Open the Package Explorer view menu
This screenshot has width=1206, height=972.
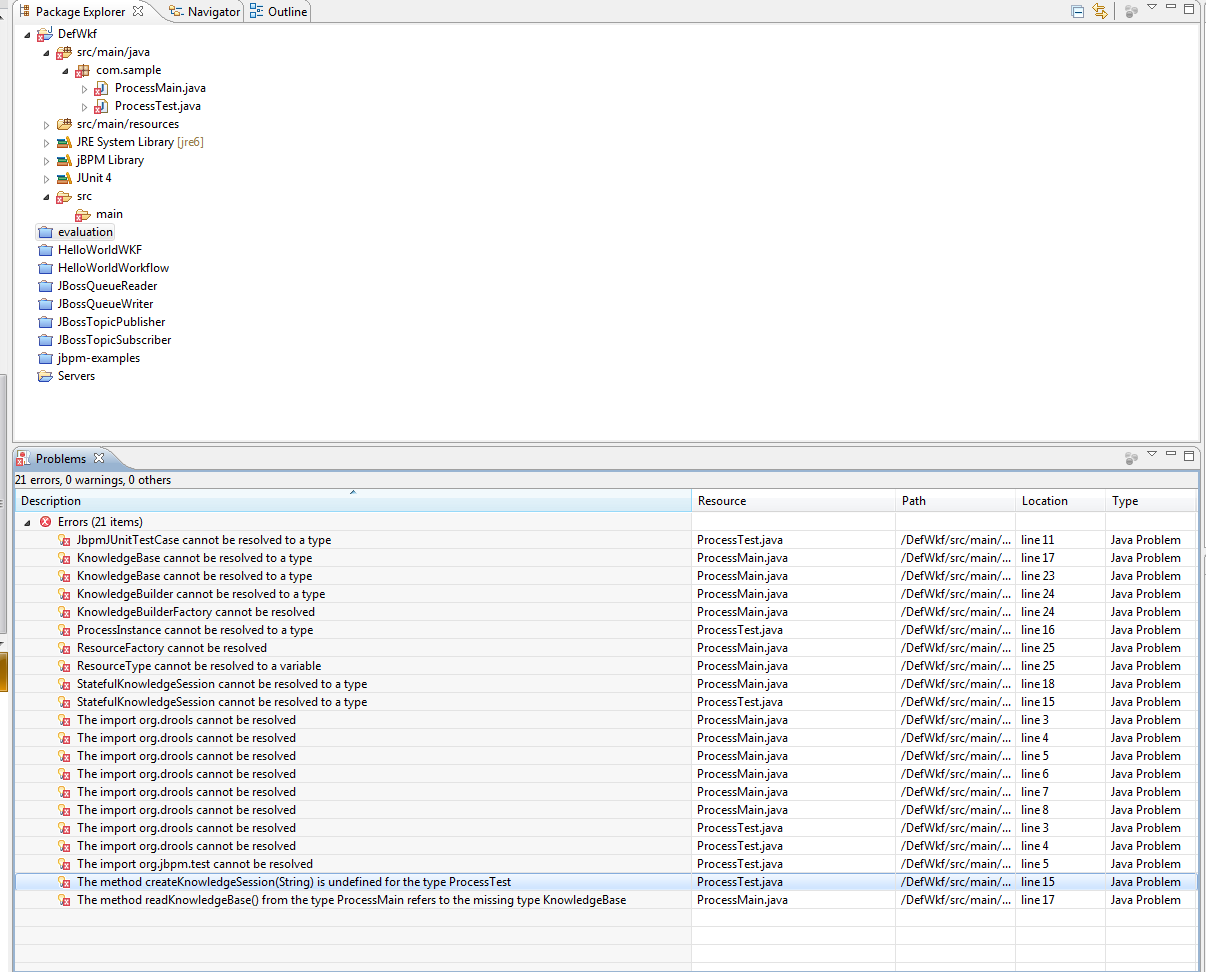pos(1152,10)
